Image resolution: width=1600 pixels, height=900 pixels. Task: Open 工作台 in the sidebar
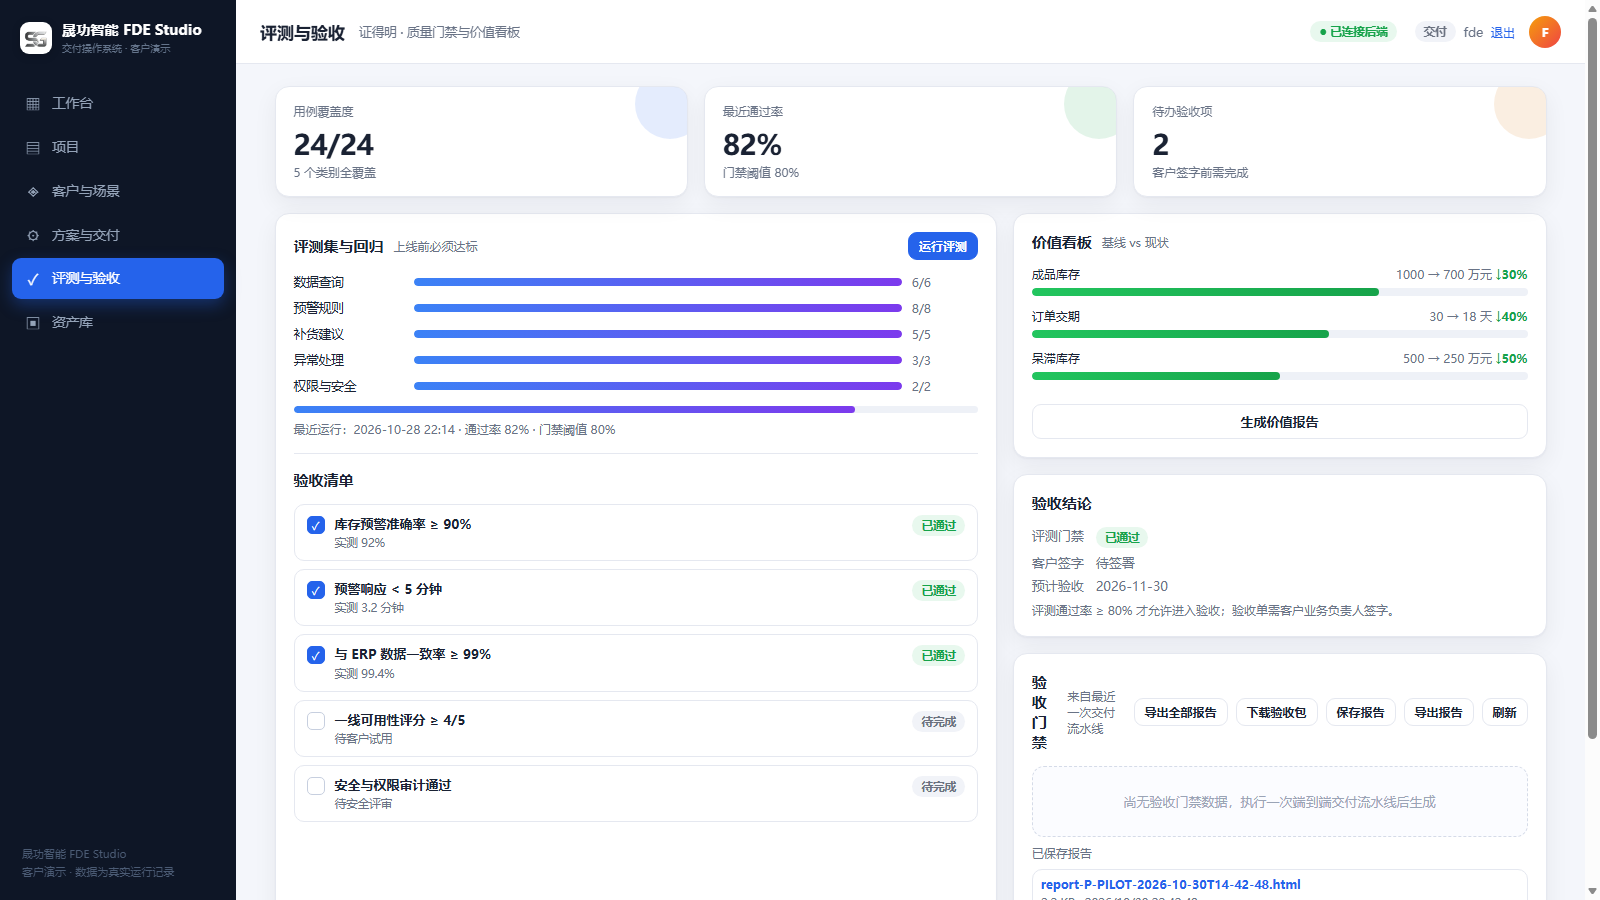click(118, 103)
